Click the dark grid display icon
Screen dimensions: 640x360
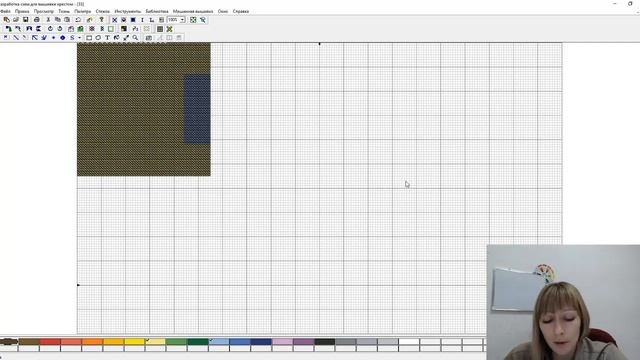(x=160, y=29)
